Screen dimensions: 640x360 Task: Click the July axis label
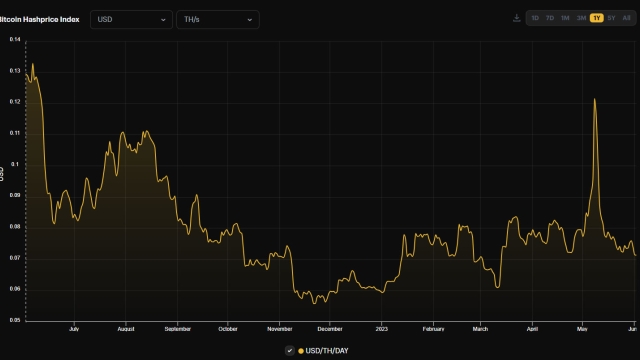click(x=74, y=329)
